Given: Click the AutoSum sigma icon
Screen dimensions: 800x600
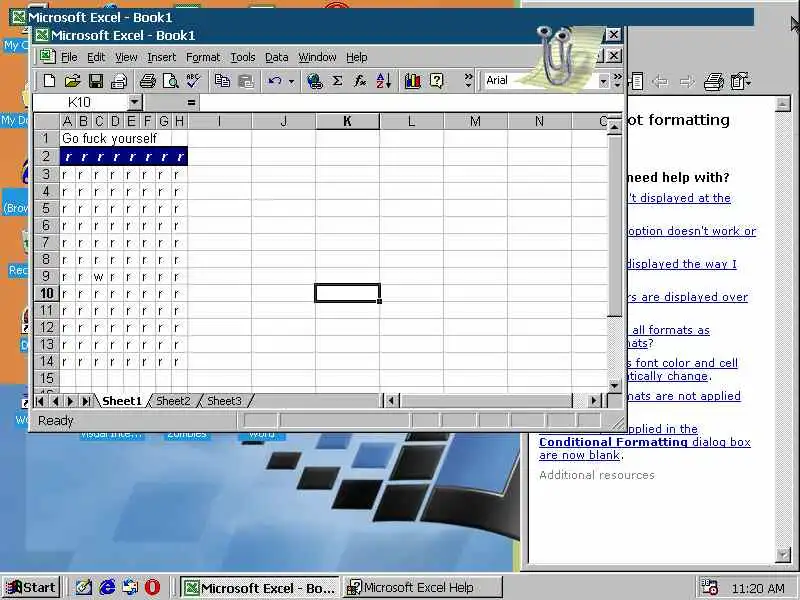Looking at the screenshot, I should [x=337, y=81].
